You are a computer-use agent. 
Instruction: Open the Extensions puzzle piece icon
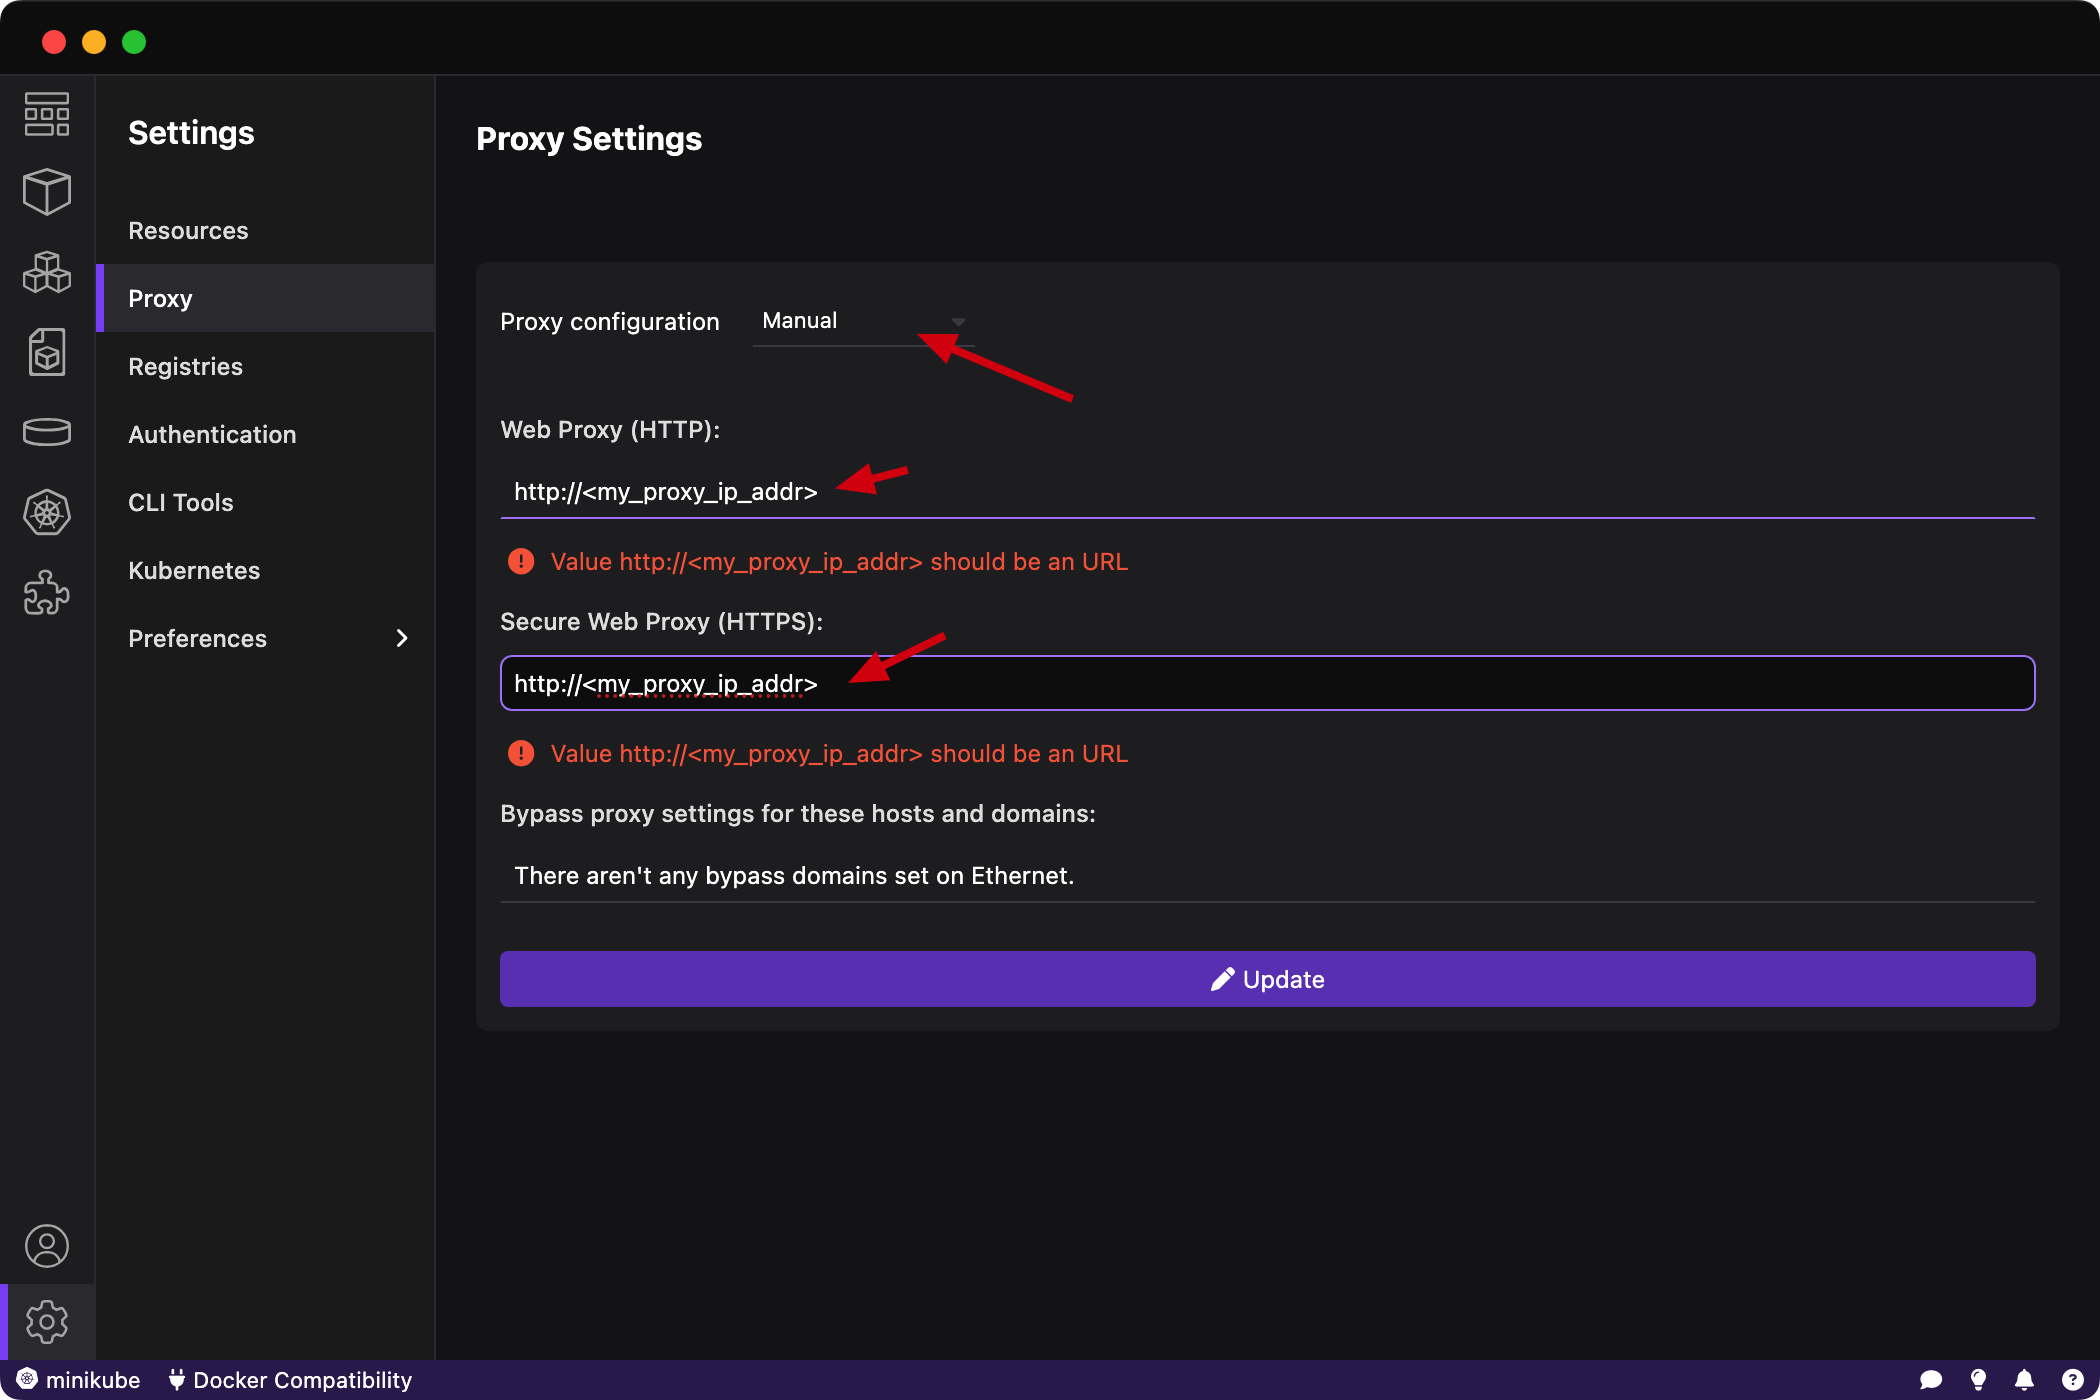point(47,592)
